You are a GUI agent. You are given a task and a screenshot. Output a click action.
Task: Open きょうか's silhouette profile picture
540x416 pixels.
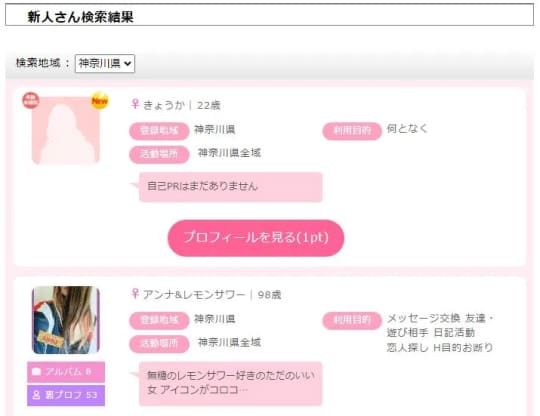(65, 130)
